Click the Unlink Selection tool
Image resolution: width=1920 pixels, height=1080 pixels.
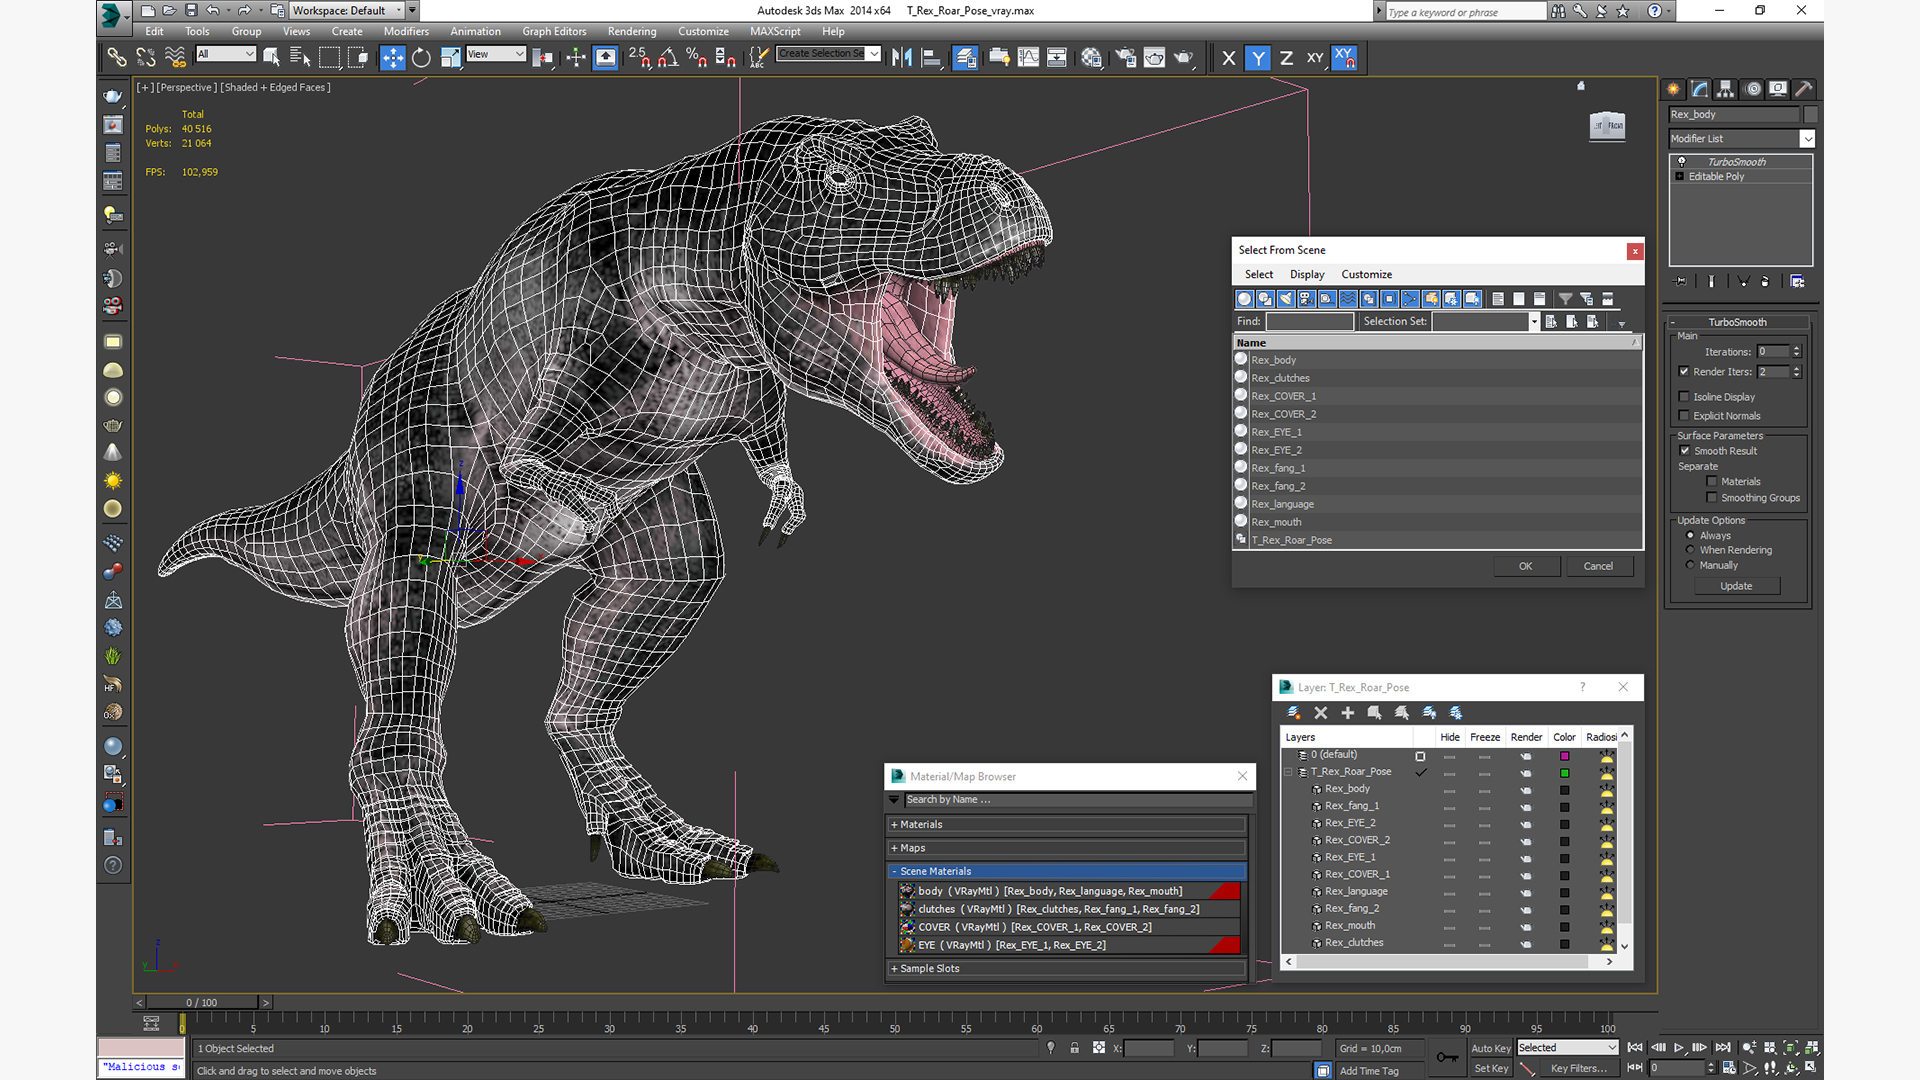[146, 58]
